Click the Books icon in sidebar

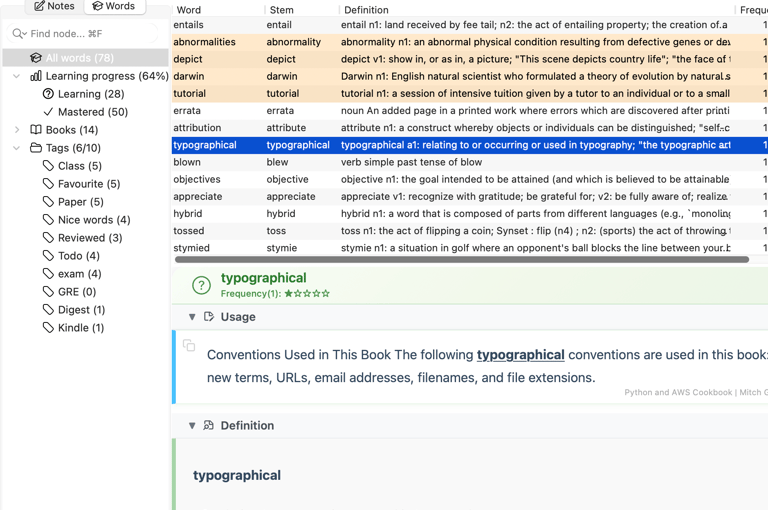(x=36, y=130)
